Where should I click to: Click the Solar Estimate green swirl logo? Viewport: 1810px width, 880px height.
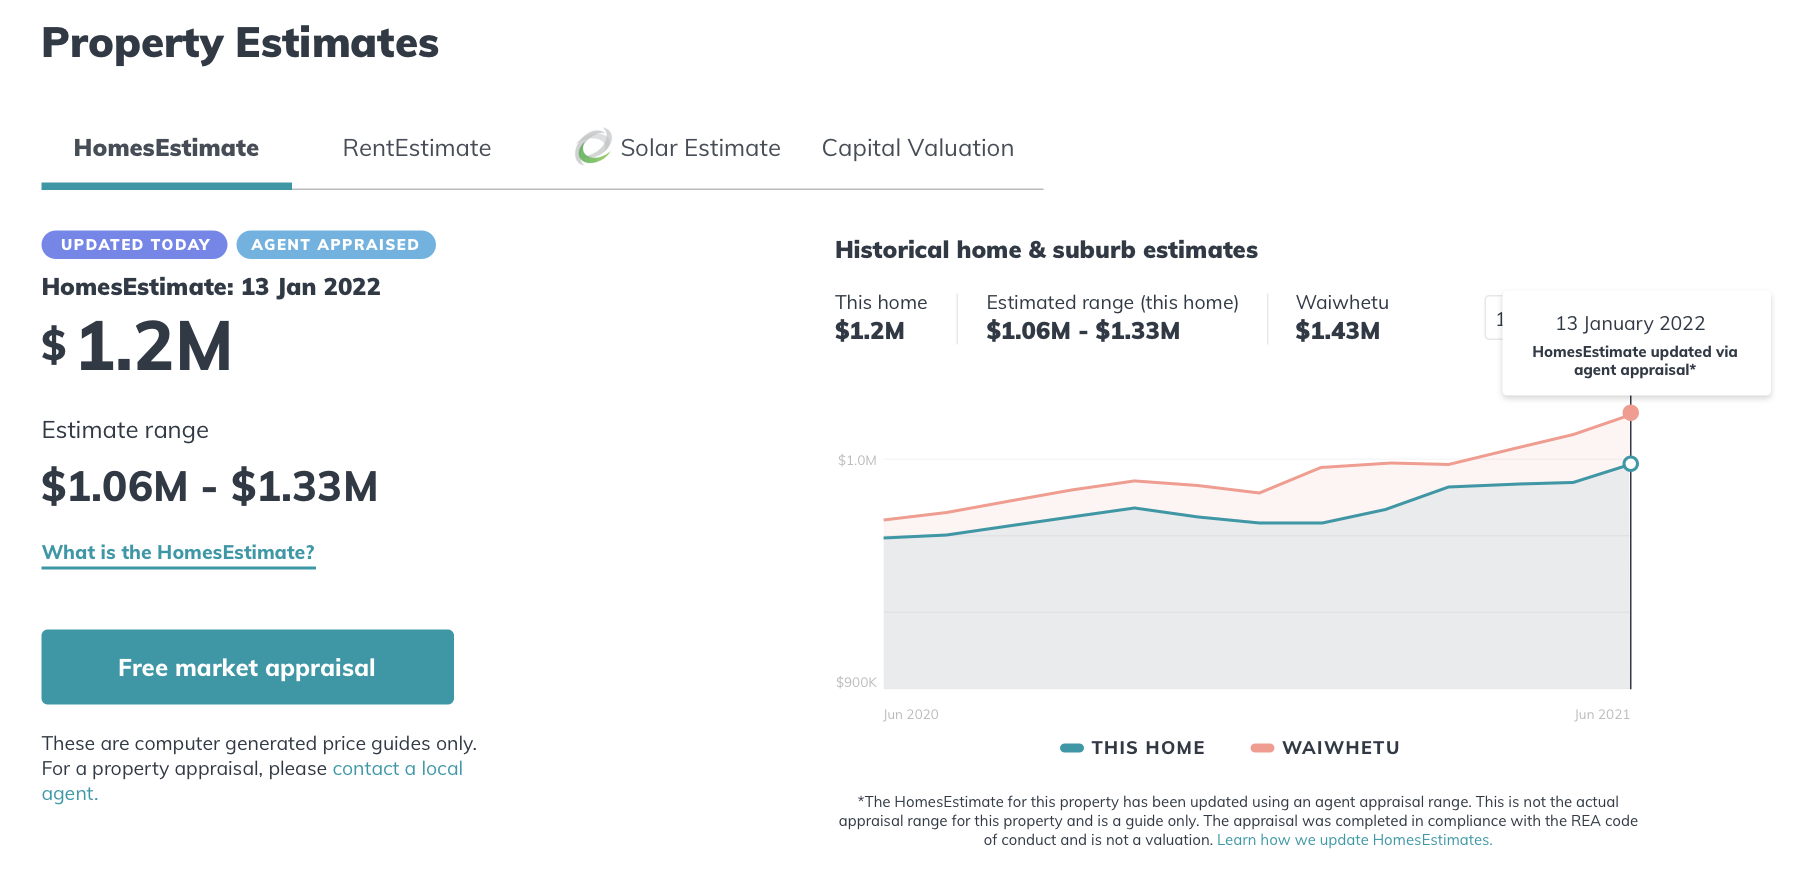pyautogui.click(x=593, y=147)
